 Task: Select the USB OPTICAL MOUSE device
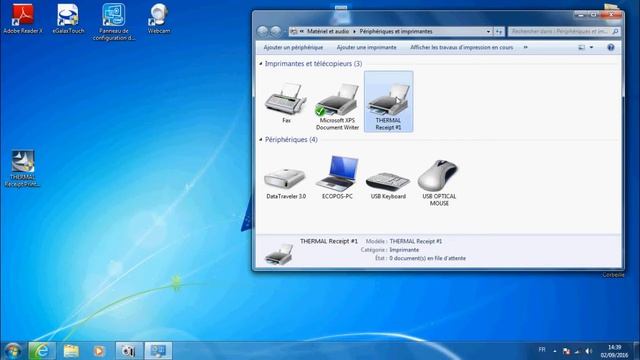click(x=439, y=182)
